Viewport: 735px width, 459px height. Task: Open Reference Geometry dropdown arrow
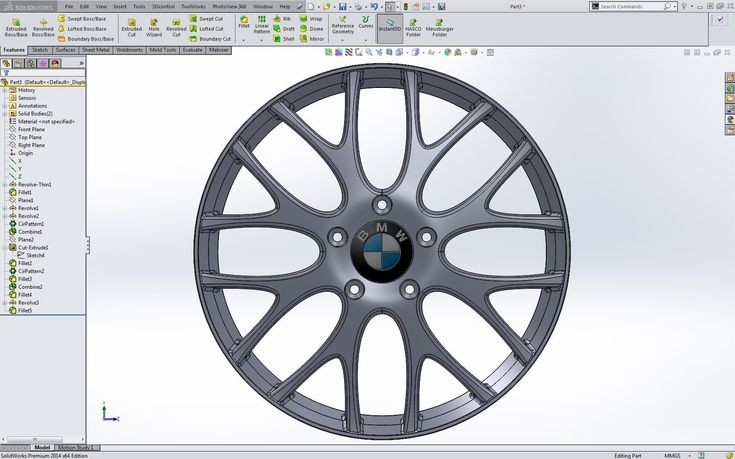coord(343,40)
